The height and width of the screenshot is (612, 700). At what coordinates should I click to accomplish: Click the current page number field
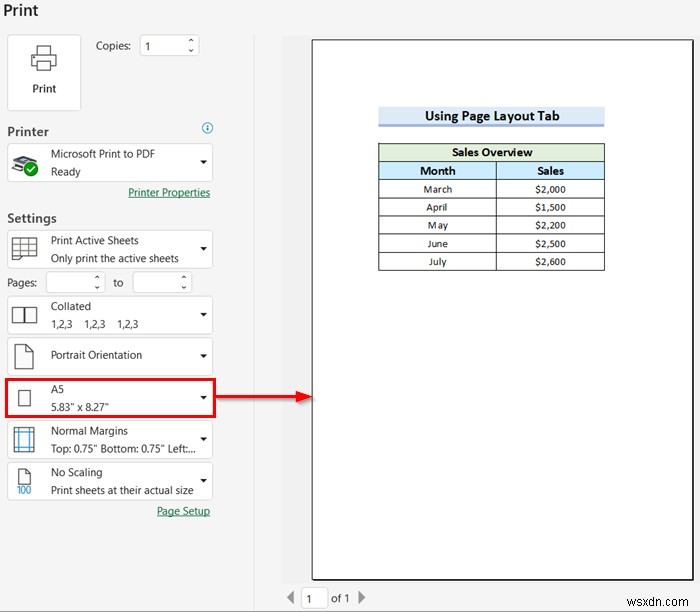314,598
